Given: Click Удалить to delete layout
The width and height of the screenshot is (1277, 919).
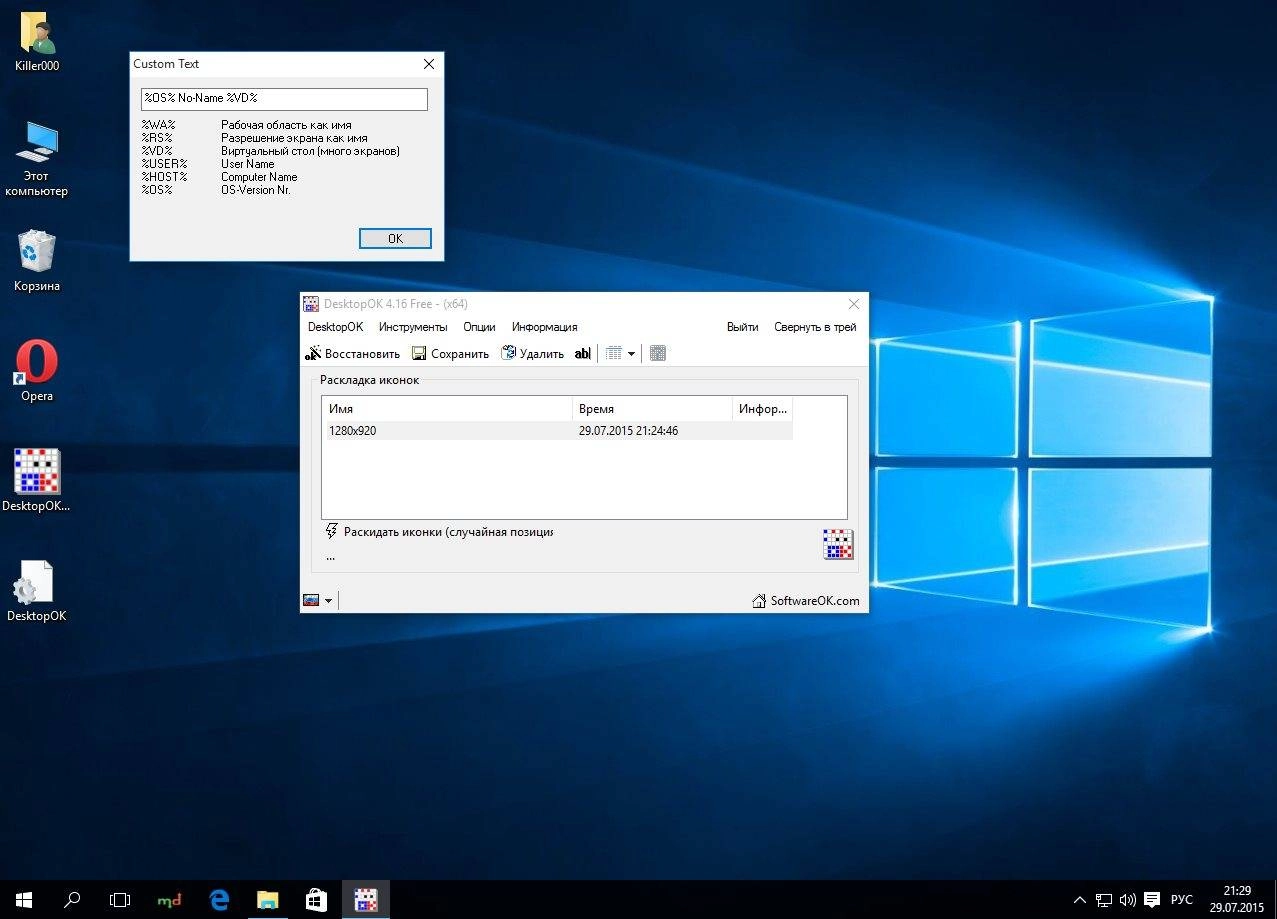Looking at the screenshot, I should 533,353.
